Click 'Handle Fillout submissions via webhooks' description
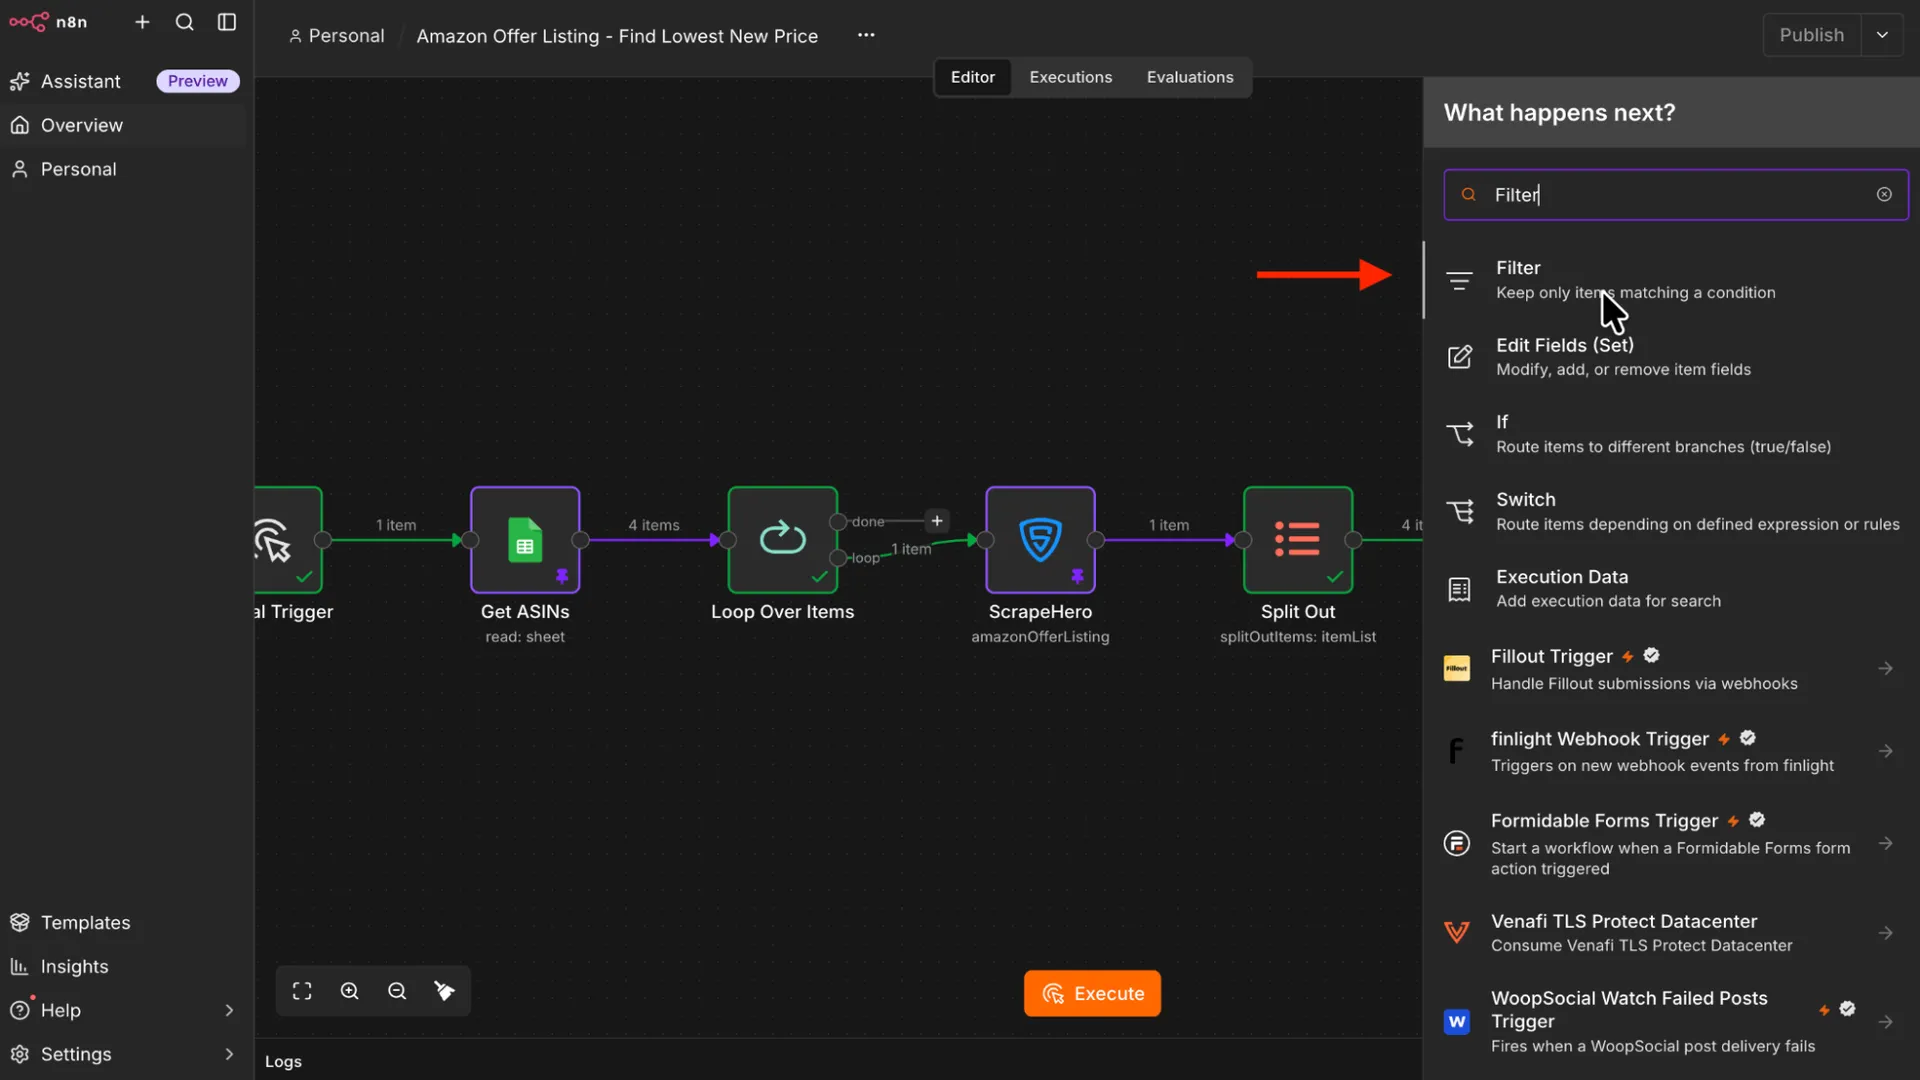The image size is (1920, 1080). click(x=1644, y=684)
